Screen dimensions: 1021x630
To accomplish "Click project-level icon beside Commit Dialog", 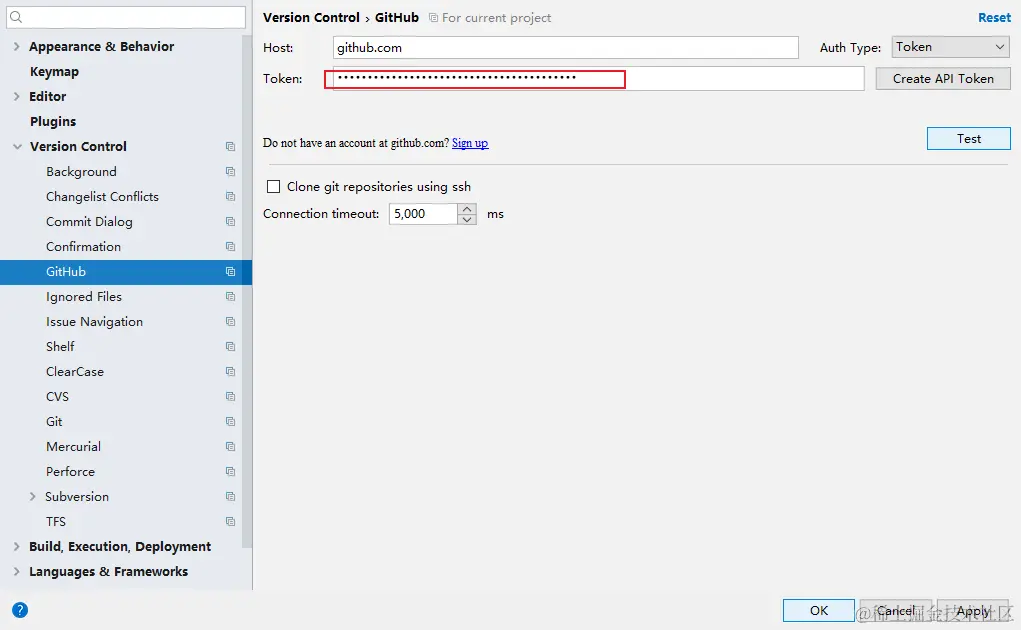I will coord(230,221).
